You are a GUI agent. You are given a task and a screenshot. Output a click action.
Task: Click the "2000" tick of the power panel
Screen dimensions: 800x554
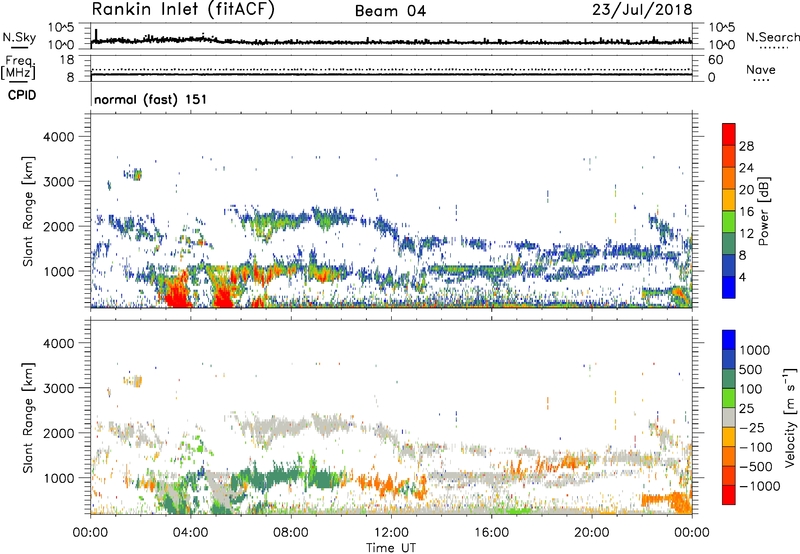point(58,226)
